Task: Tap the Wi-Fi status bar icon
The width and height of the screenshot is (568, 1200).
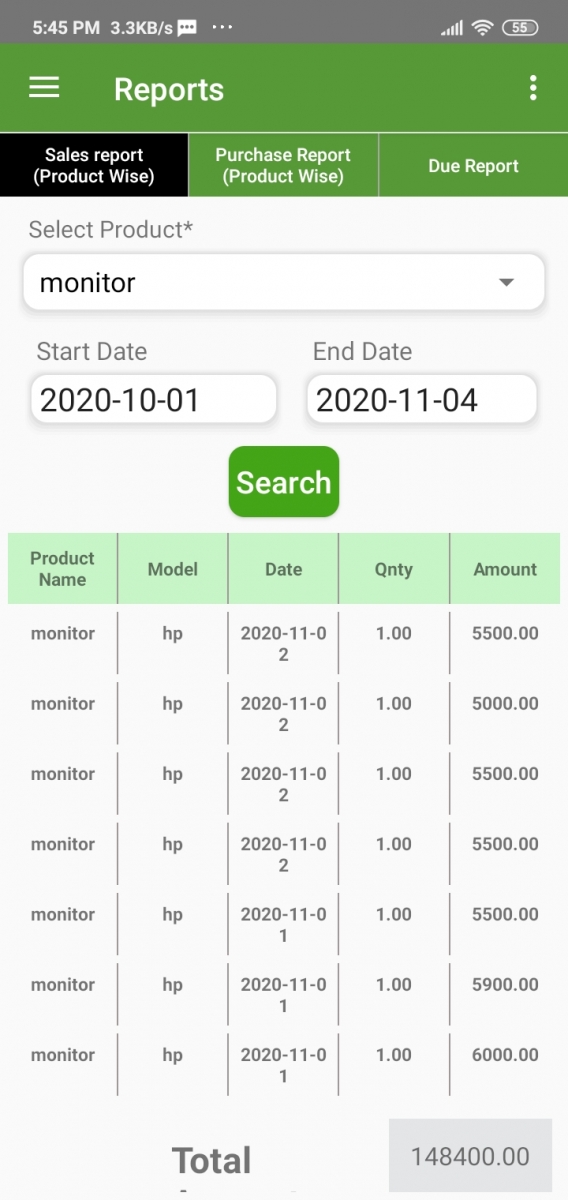Action: pyautogui.click(x=483, y=28)
